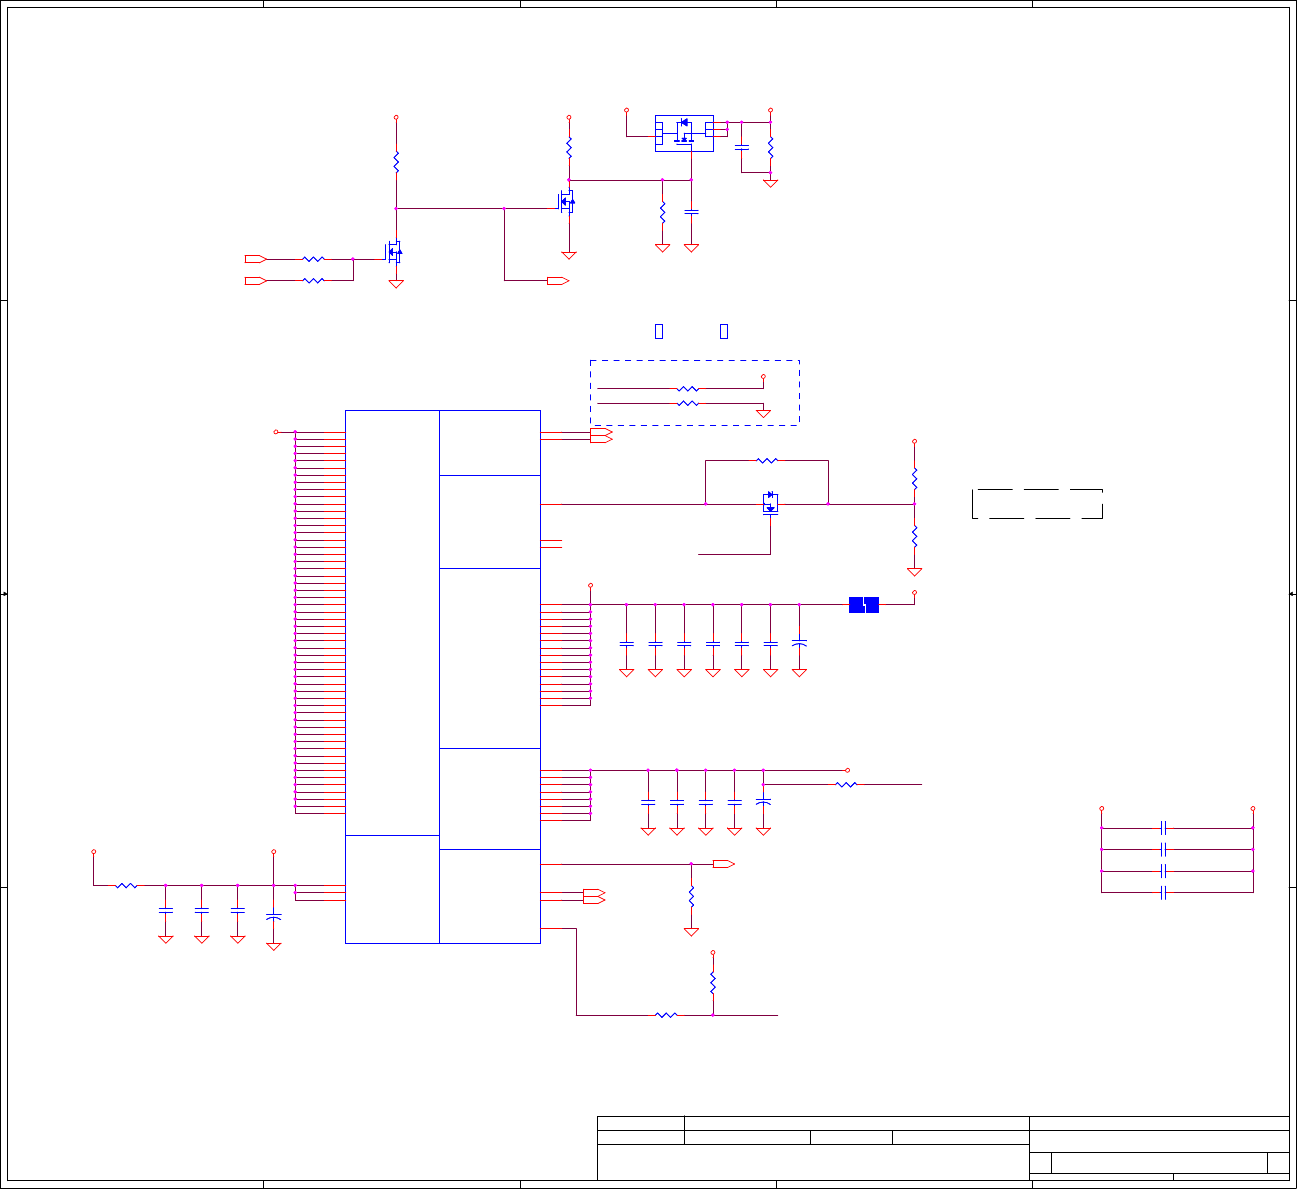Click the pull-down resistor below the single output port

tap(691, 896)
